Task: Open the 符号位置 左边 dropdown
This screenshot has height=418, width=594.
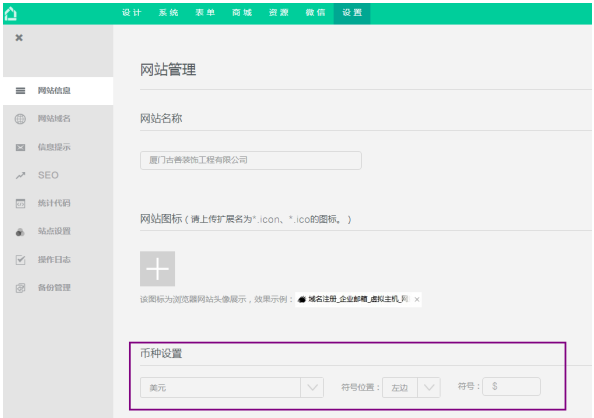Action: click(411, 387)
